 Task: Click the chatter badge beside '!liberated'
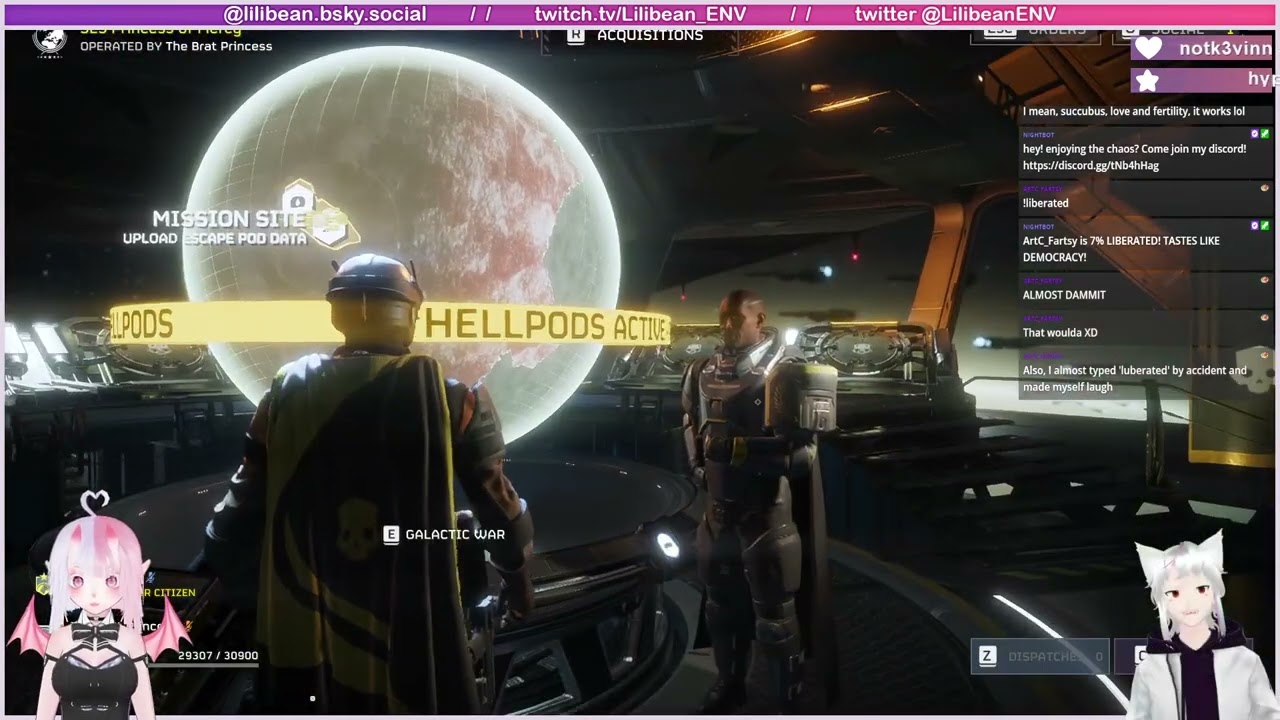point(1264,188)
